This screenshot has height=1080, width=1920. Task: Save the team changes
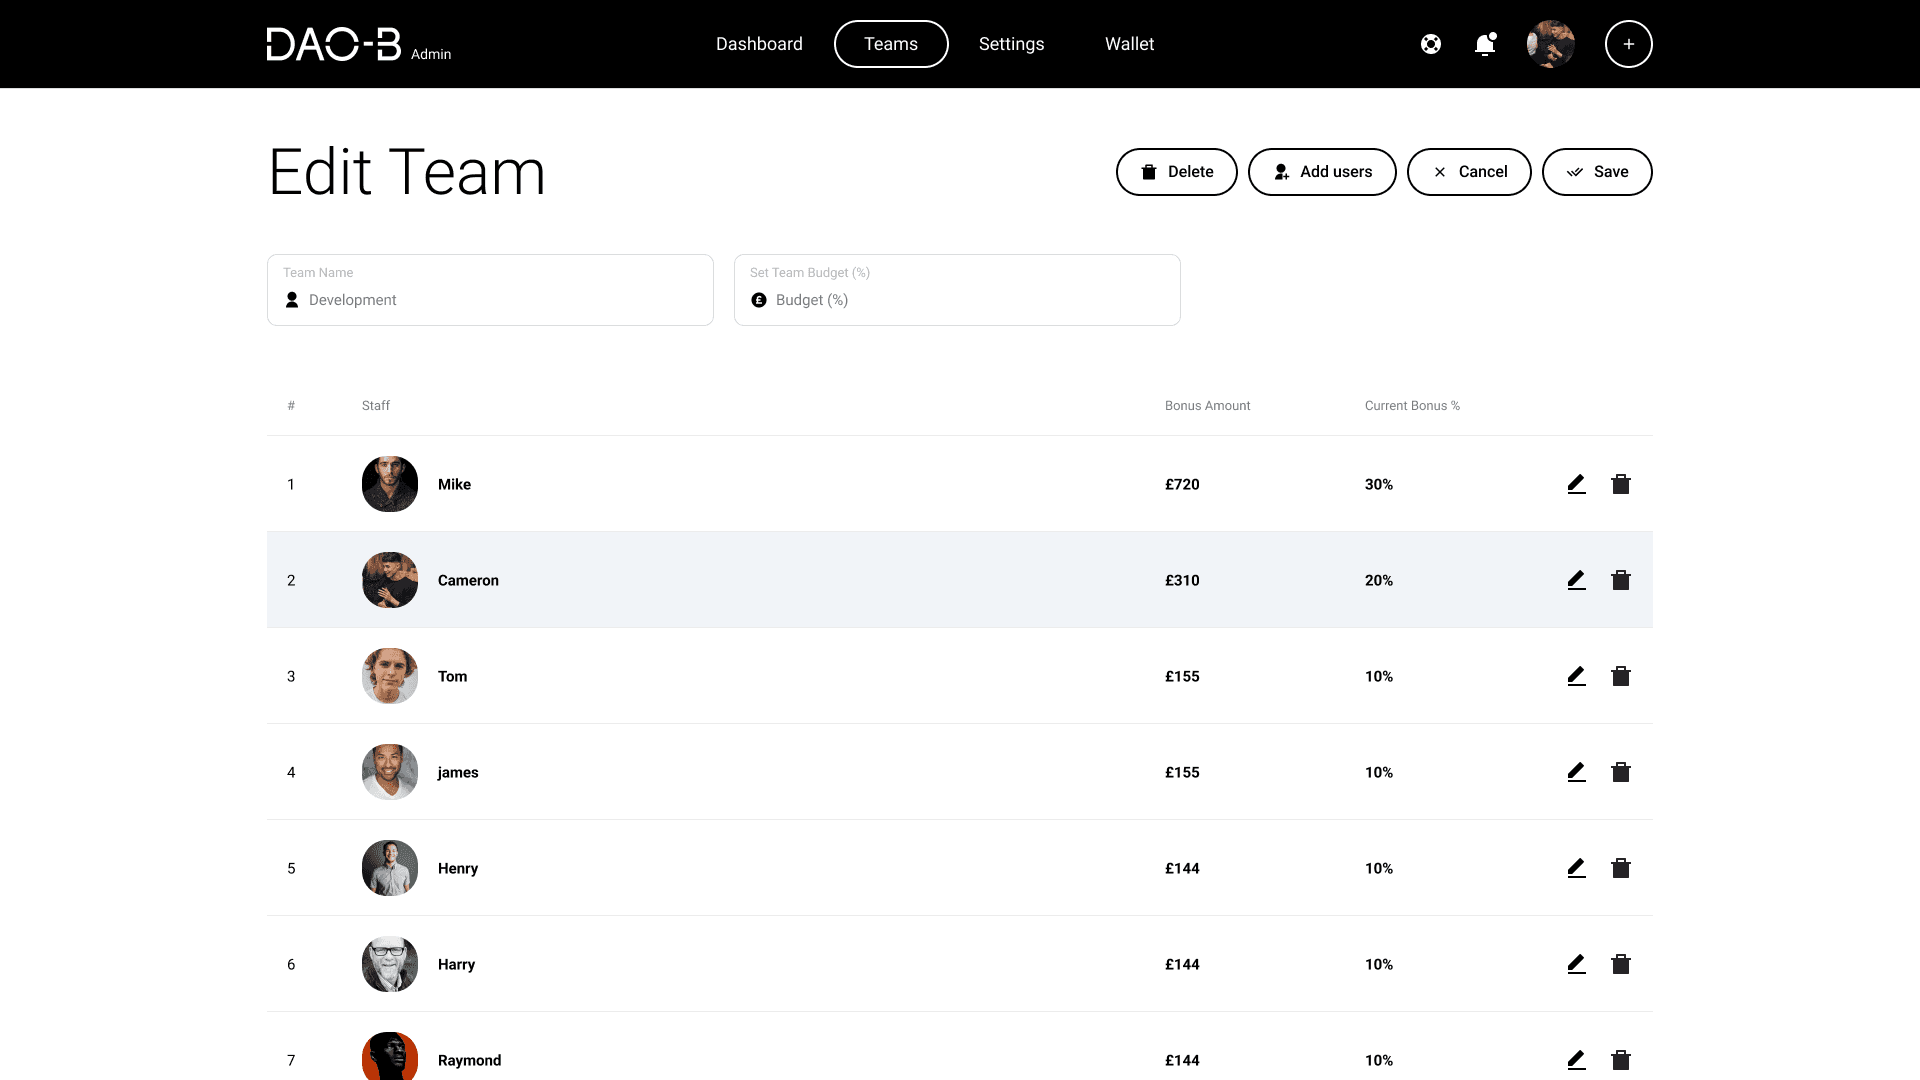point(1597,172)
